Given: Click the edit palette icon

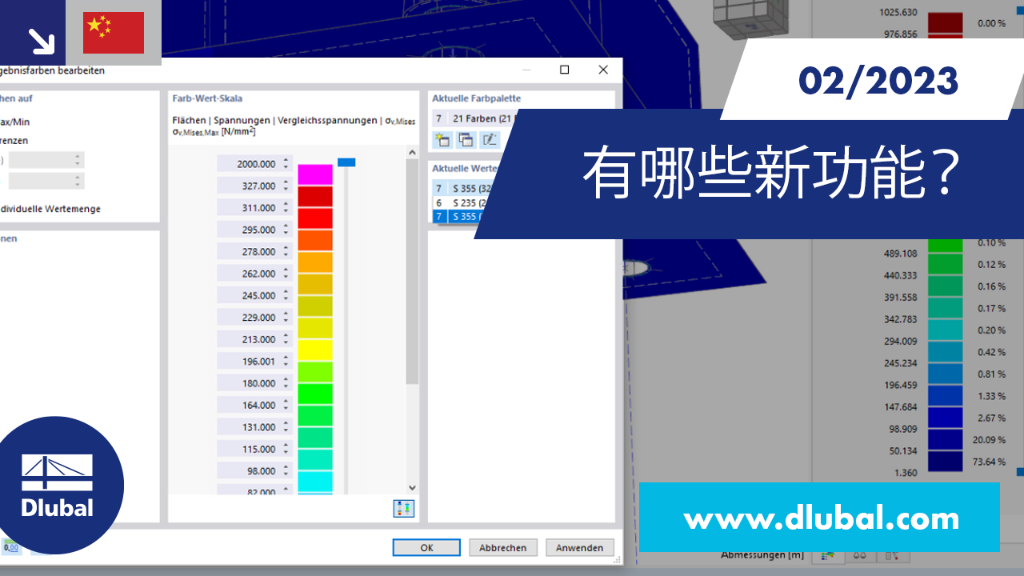Looking at the screenshot, I should click(x=489, y=140).
